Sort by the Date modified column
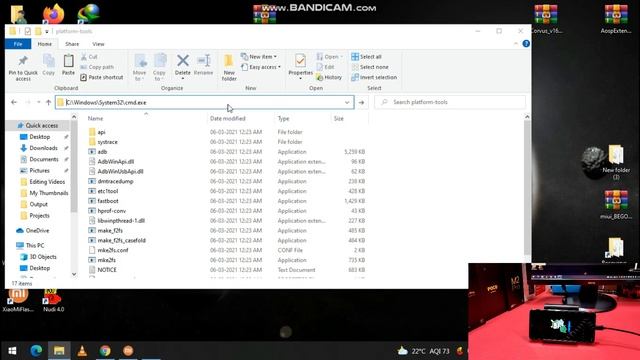 coord(228,118)
